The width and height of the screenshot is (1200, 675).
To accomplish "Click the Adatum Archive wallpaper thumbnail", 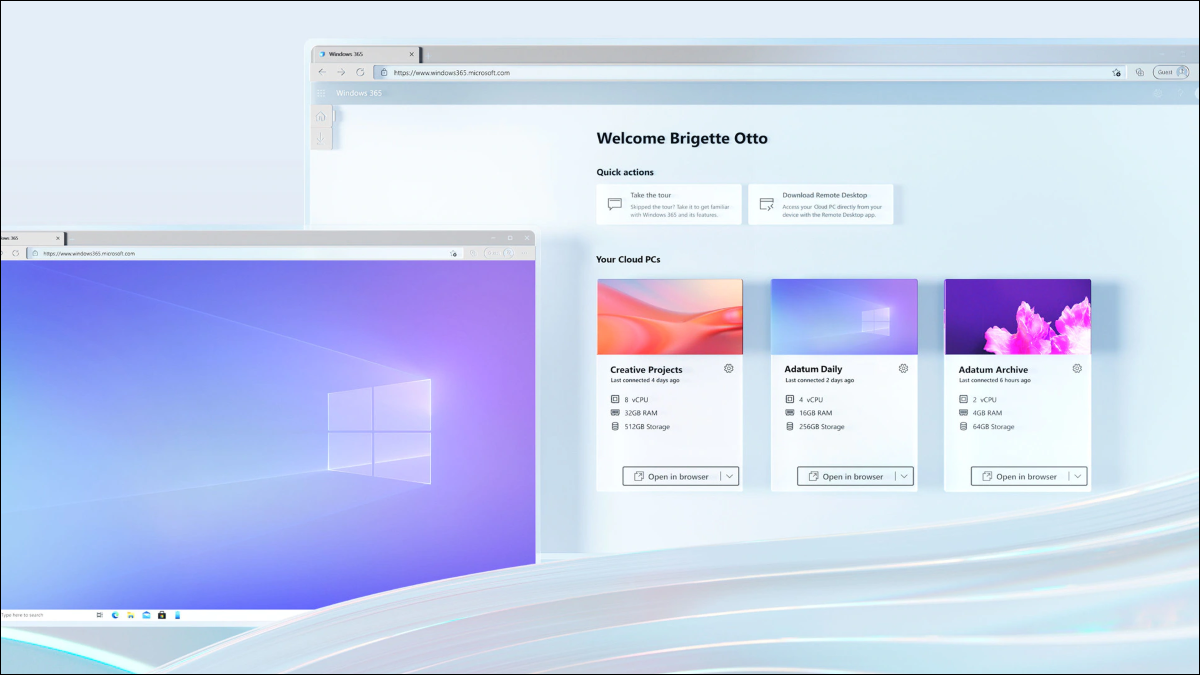I will pos(1018,317).
